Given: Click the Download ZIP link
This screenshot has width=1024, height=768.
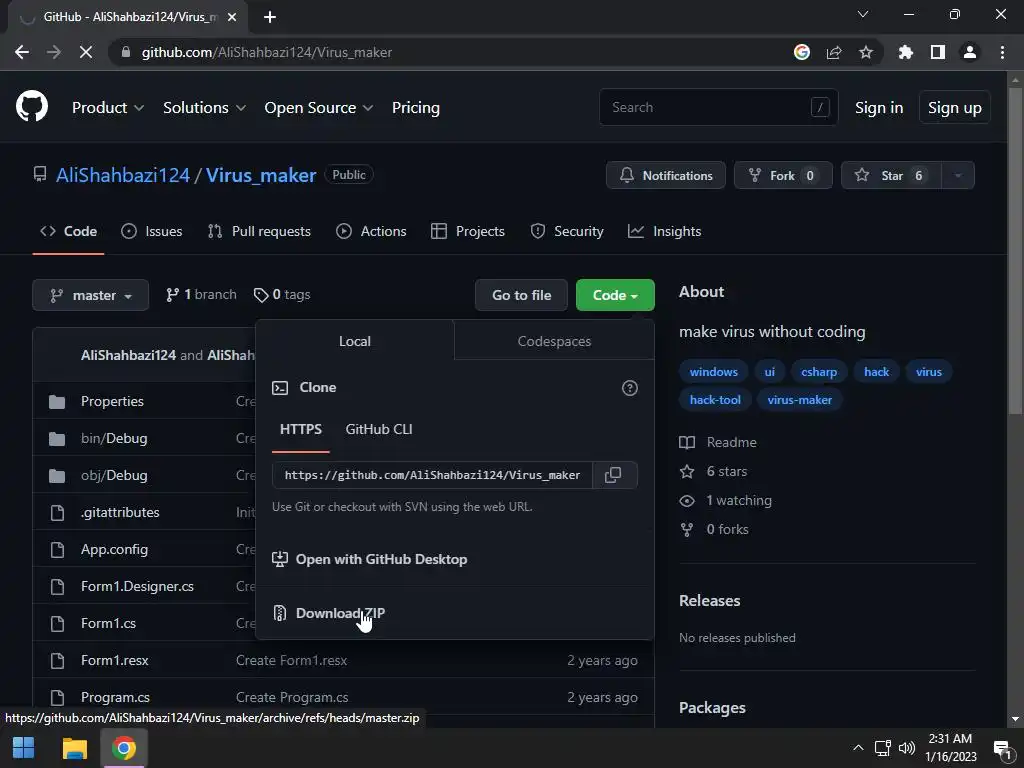Looking at the screenshot, I should (340, 613).
